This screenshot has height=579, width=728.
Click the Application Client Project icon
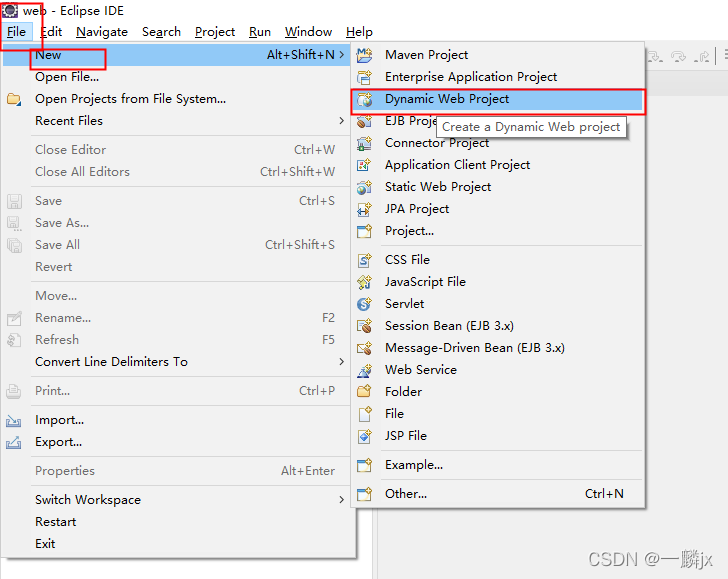tap(364, 165)
